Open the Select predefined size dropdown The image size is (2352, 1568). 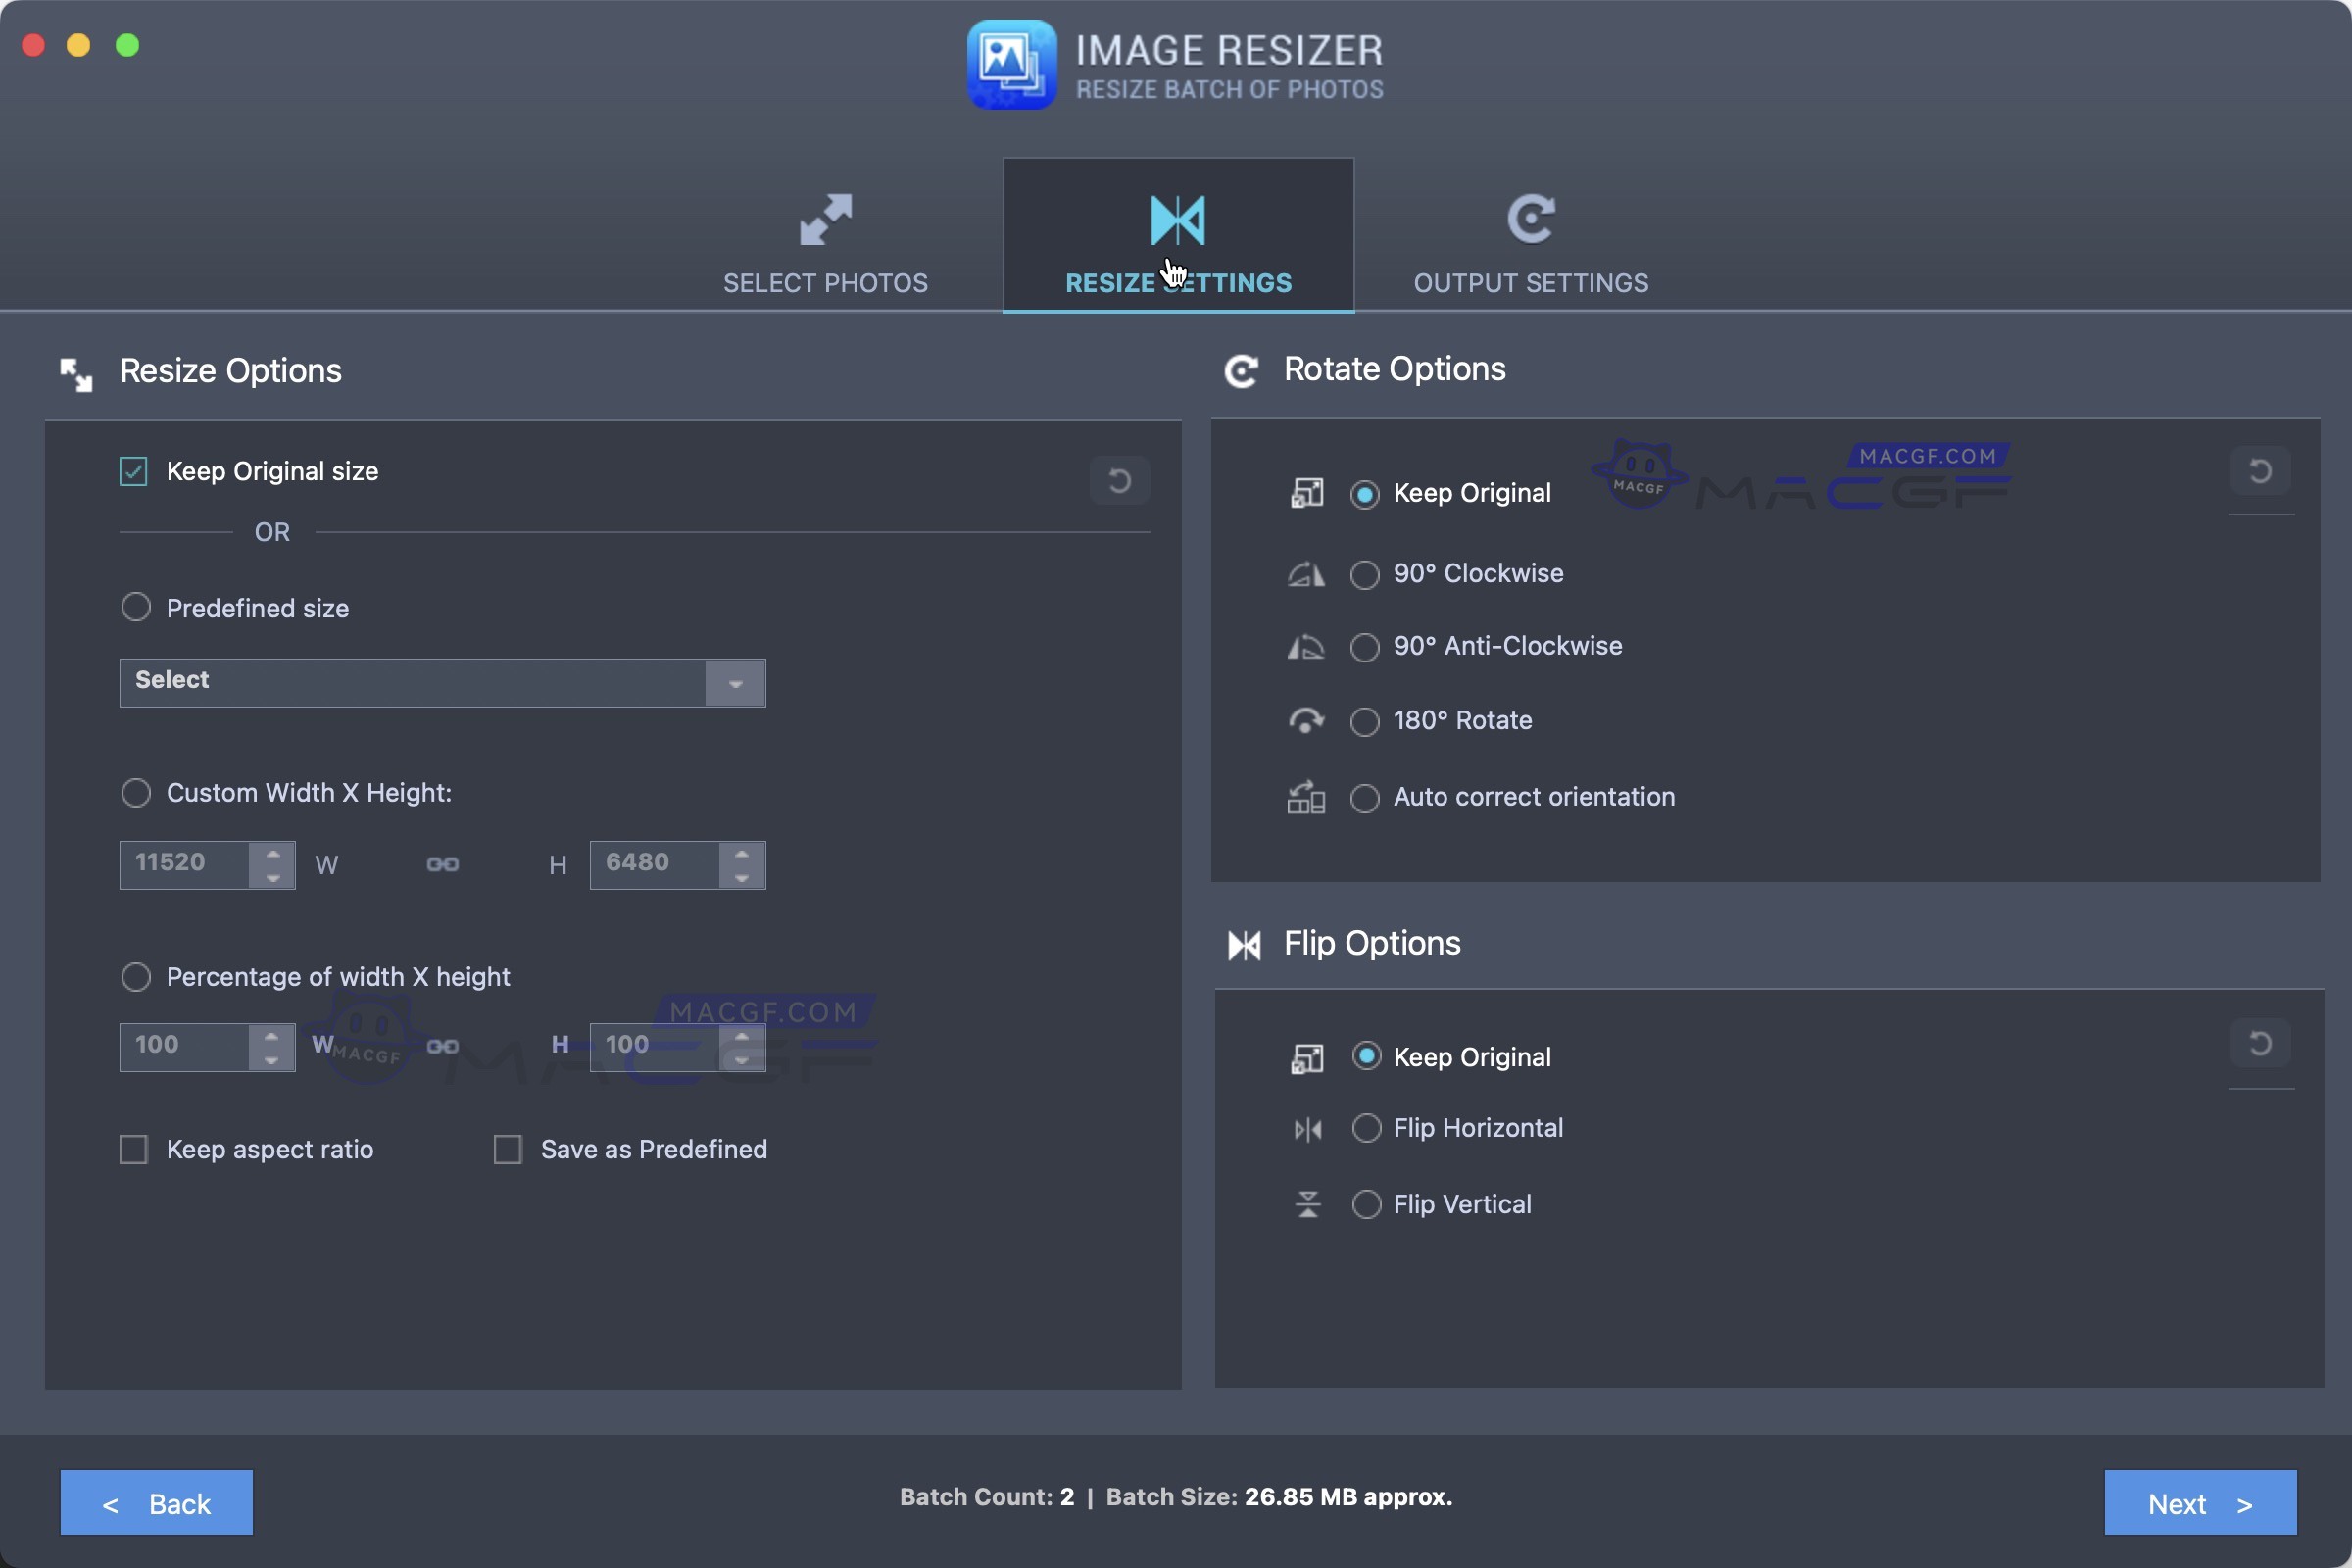735,683
